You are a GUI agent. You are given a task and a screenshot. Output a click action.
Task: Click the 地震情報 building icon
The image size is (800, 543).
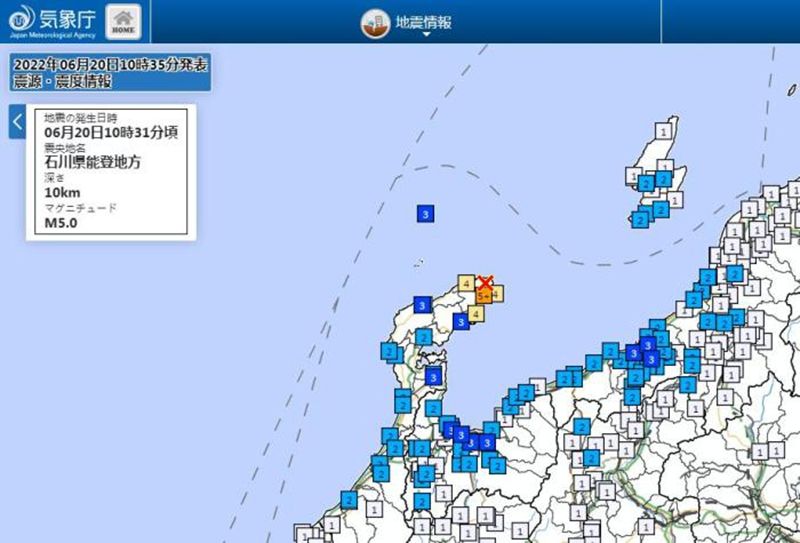point(374,21)
